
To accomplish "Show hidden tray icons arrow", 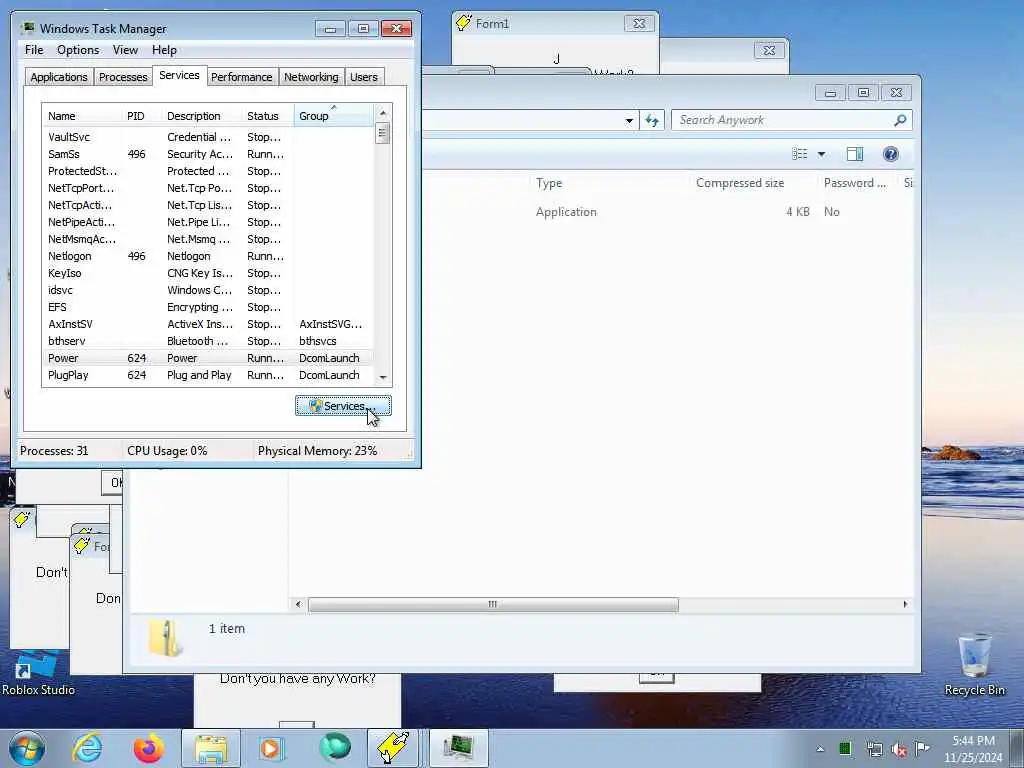I will pos(820,749).
